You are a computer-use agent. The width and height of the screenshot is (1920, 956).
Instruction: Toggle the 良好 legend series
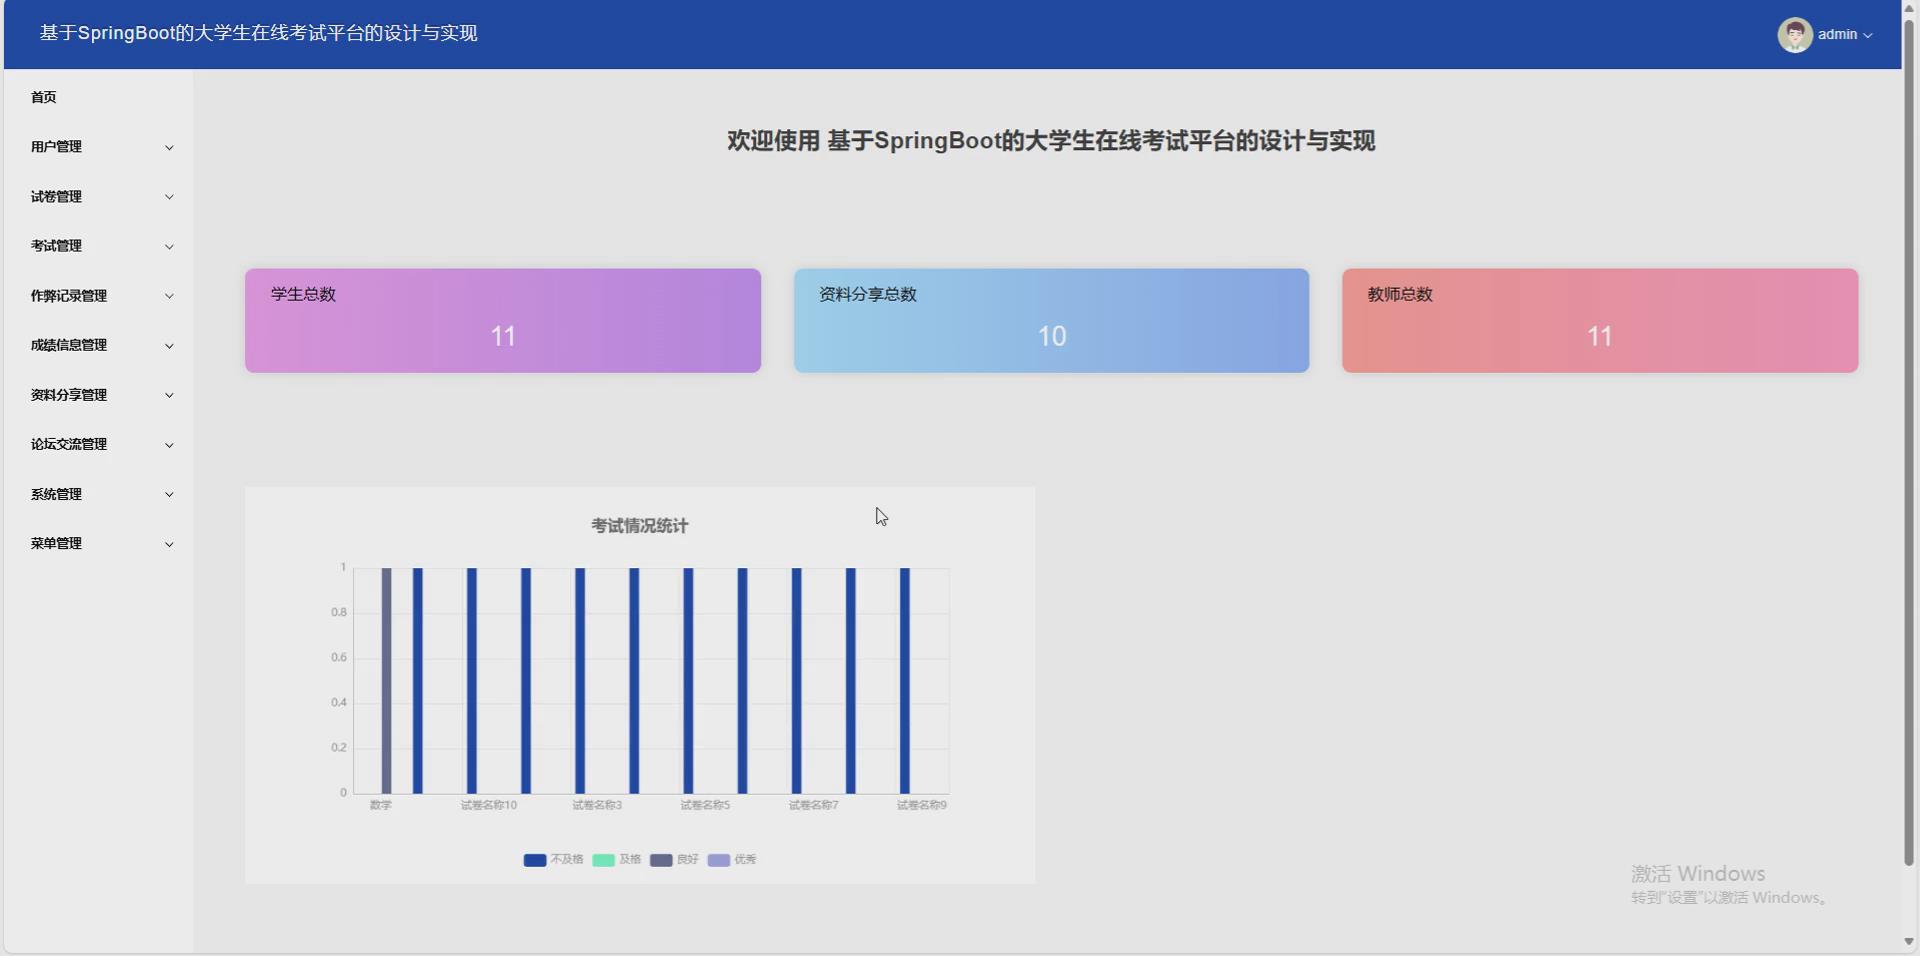click(x=674, y=860)
